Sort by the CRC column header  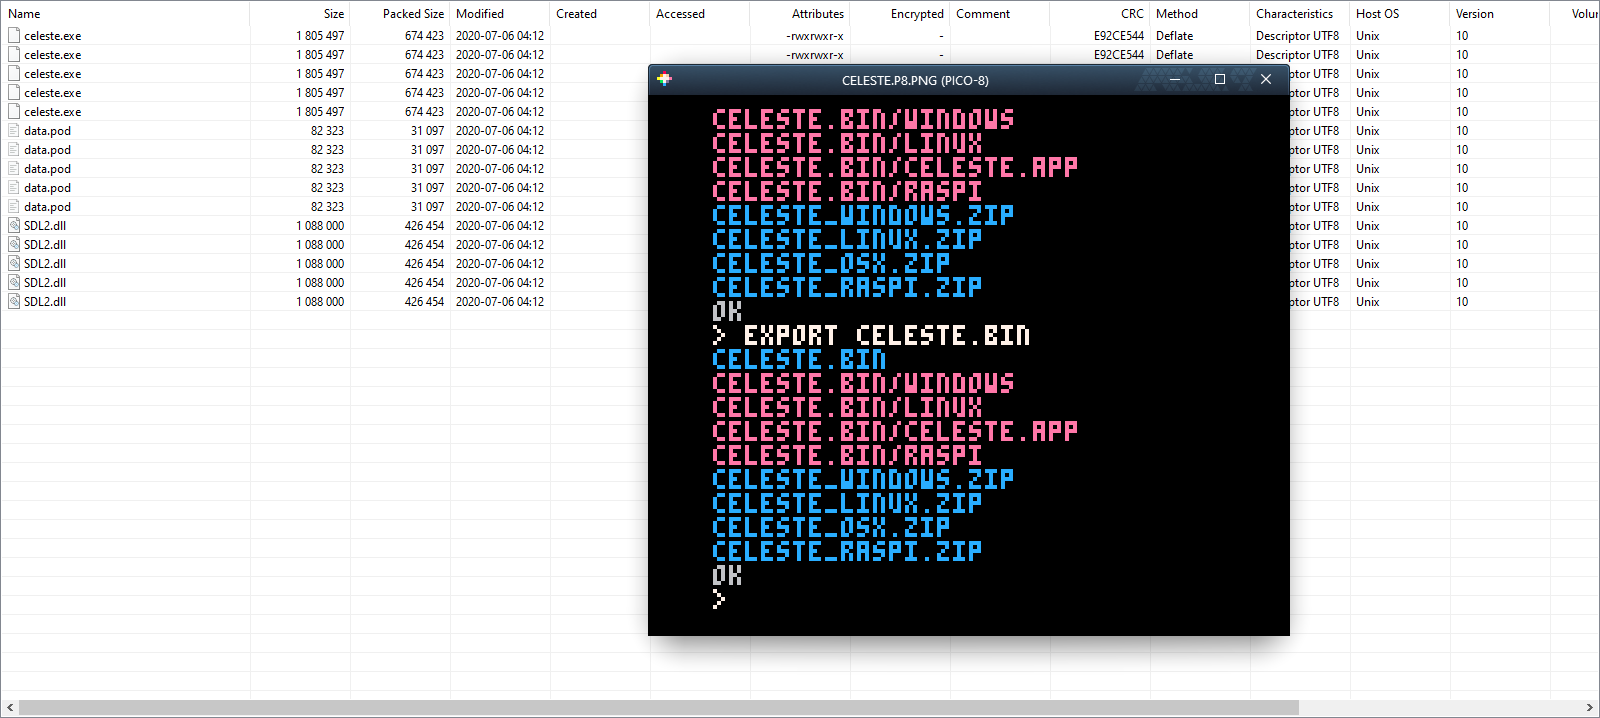tap(1100, 14)
